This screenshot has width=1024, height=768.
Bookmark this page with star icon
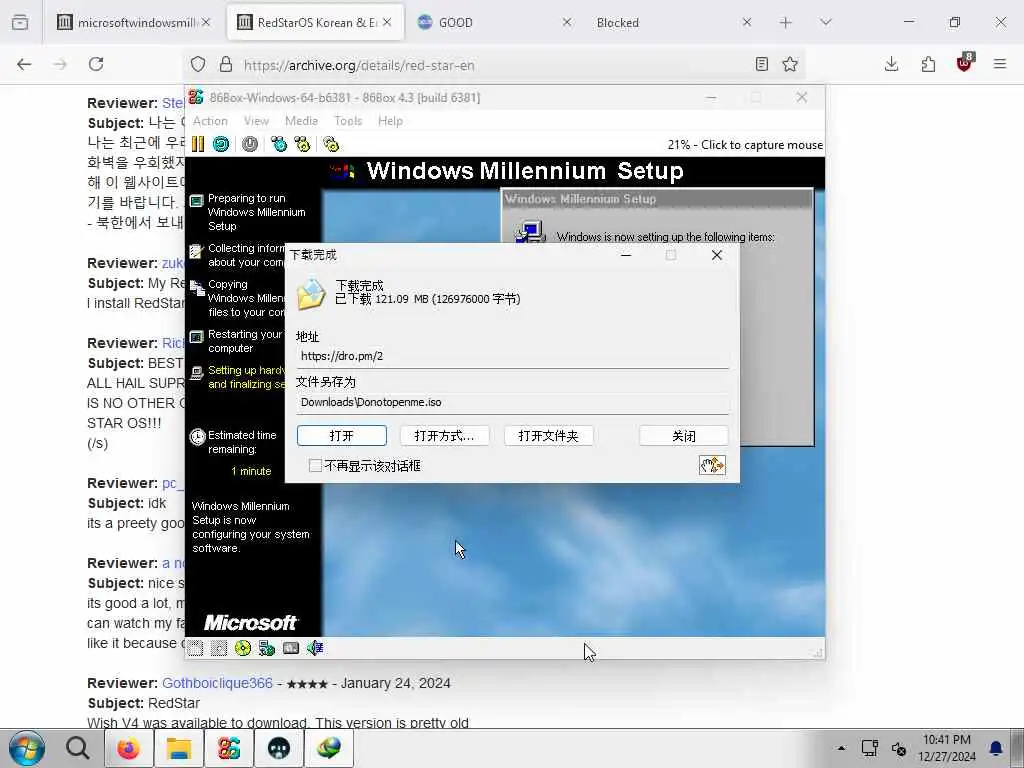790,64
